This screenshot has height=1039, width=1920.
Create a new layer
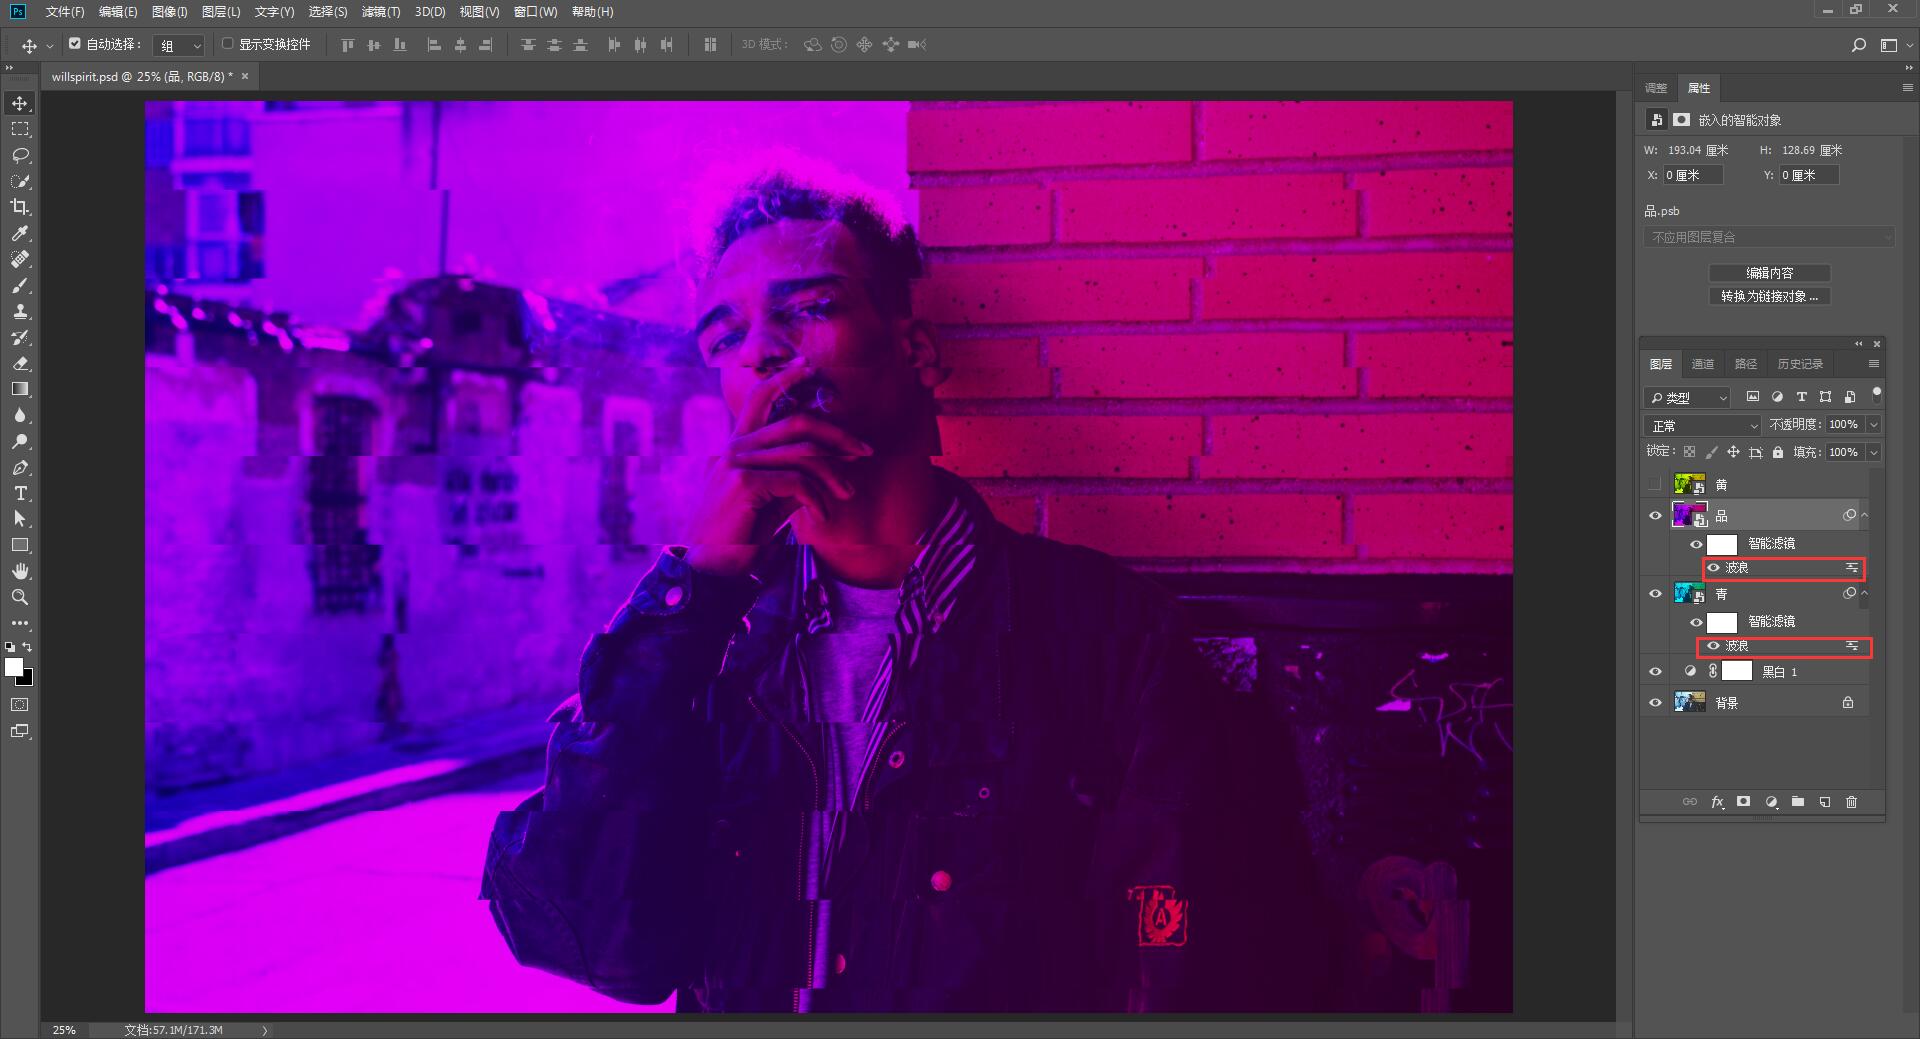tap(1825, 802)
